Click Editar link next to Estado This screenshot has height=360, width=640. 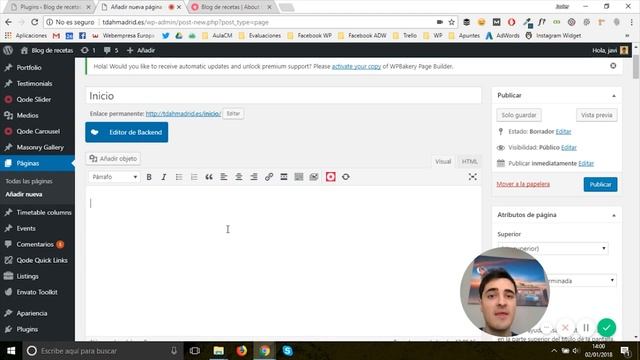click(563, 131)
